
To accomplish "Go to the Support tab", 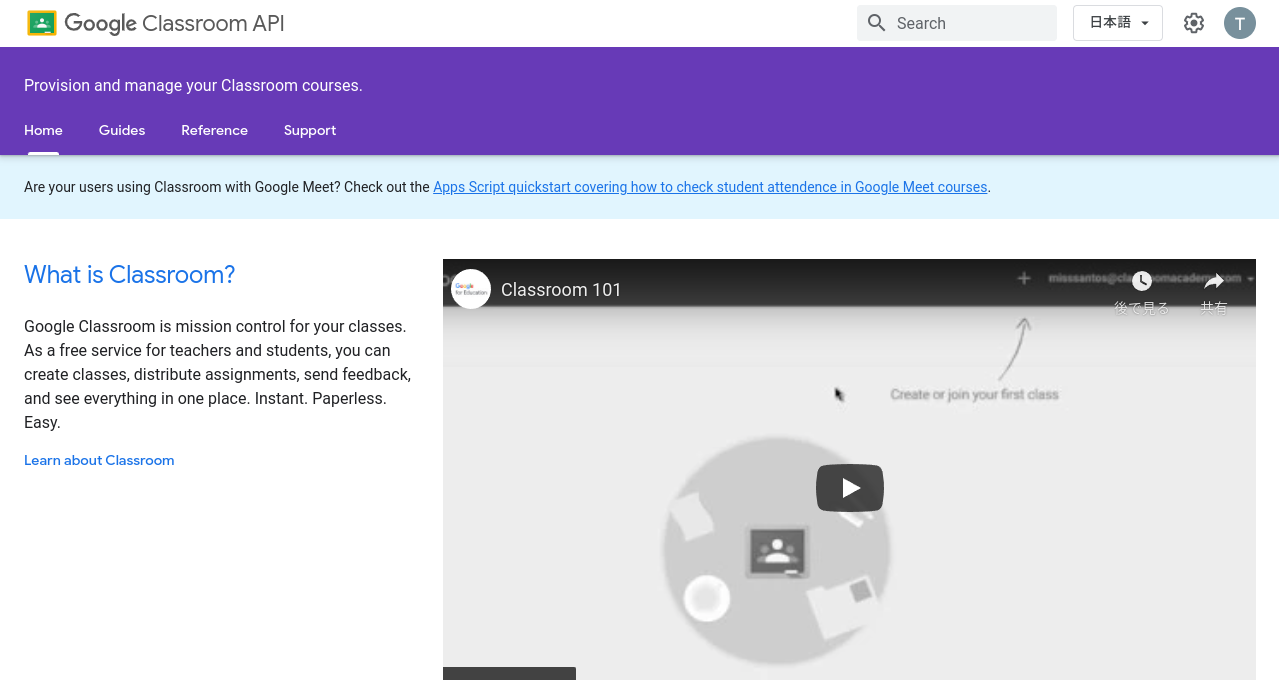I will 310,130.
